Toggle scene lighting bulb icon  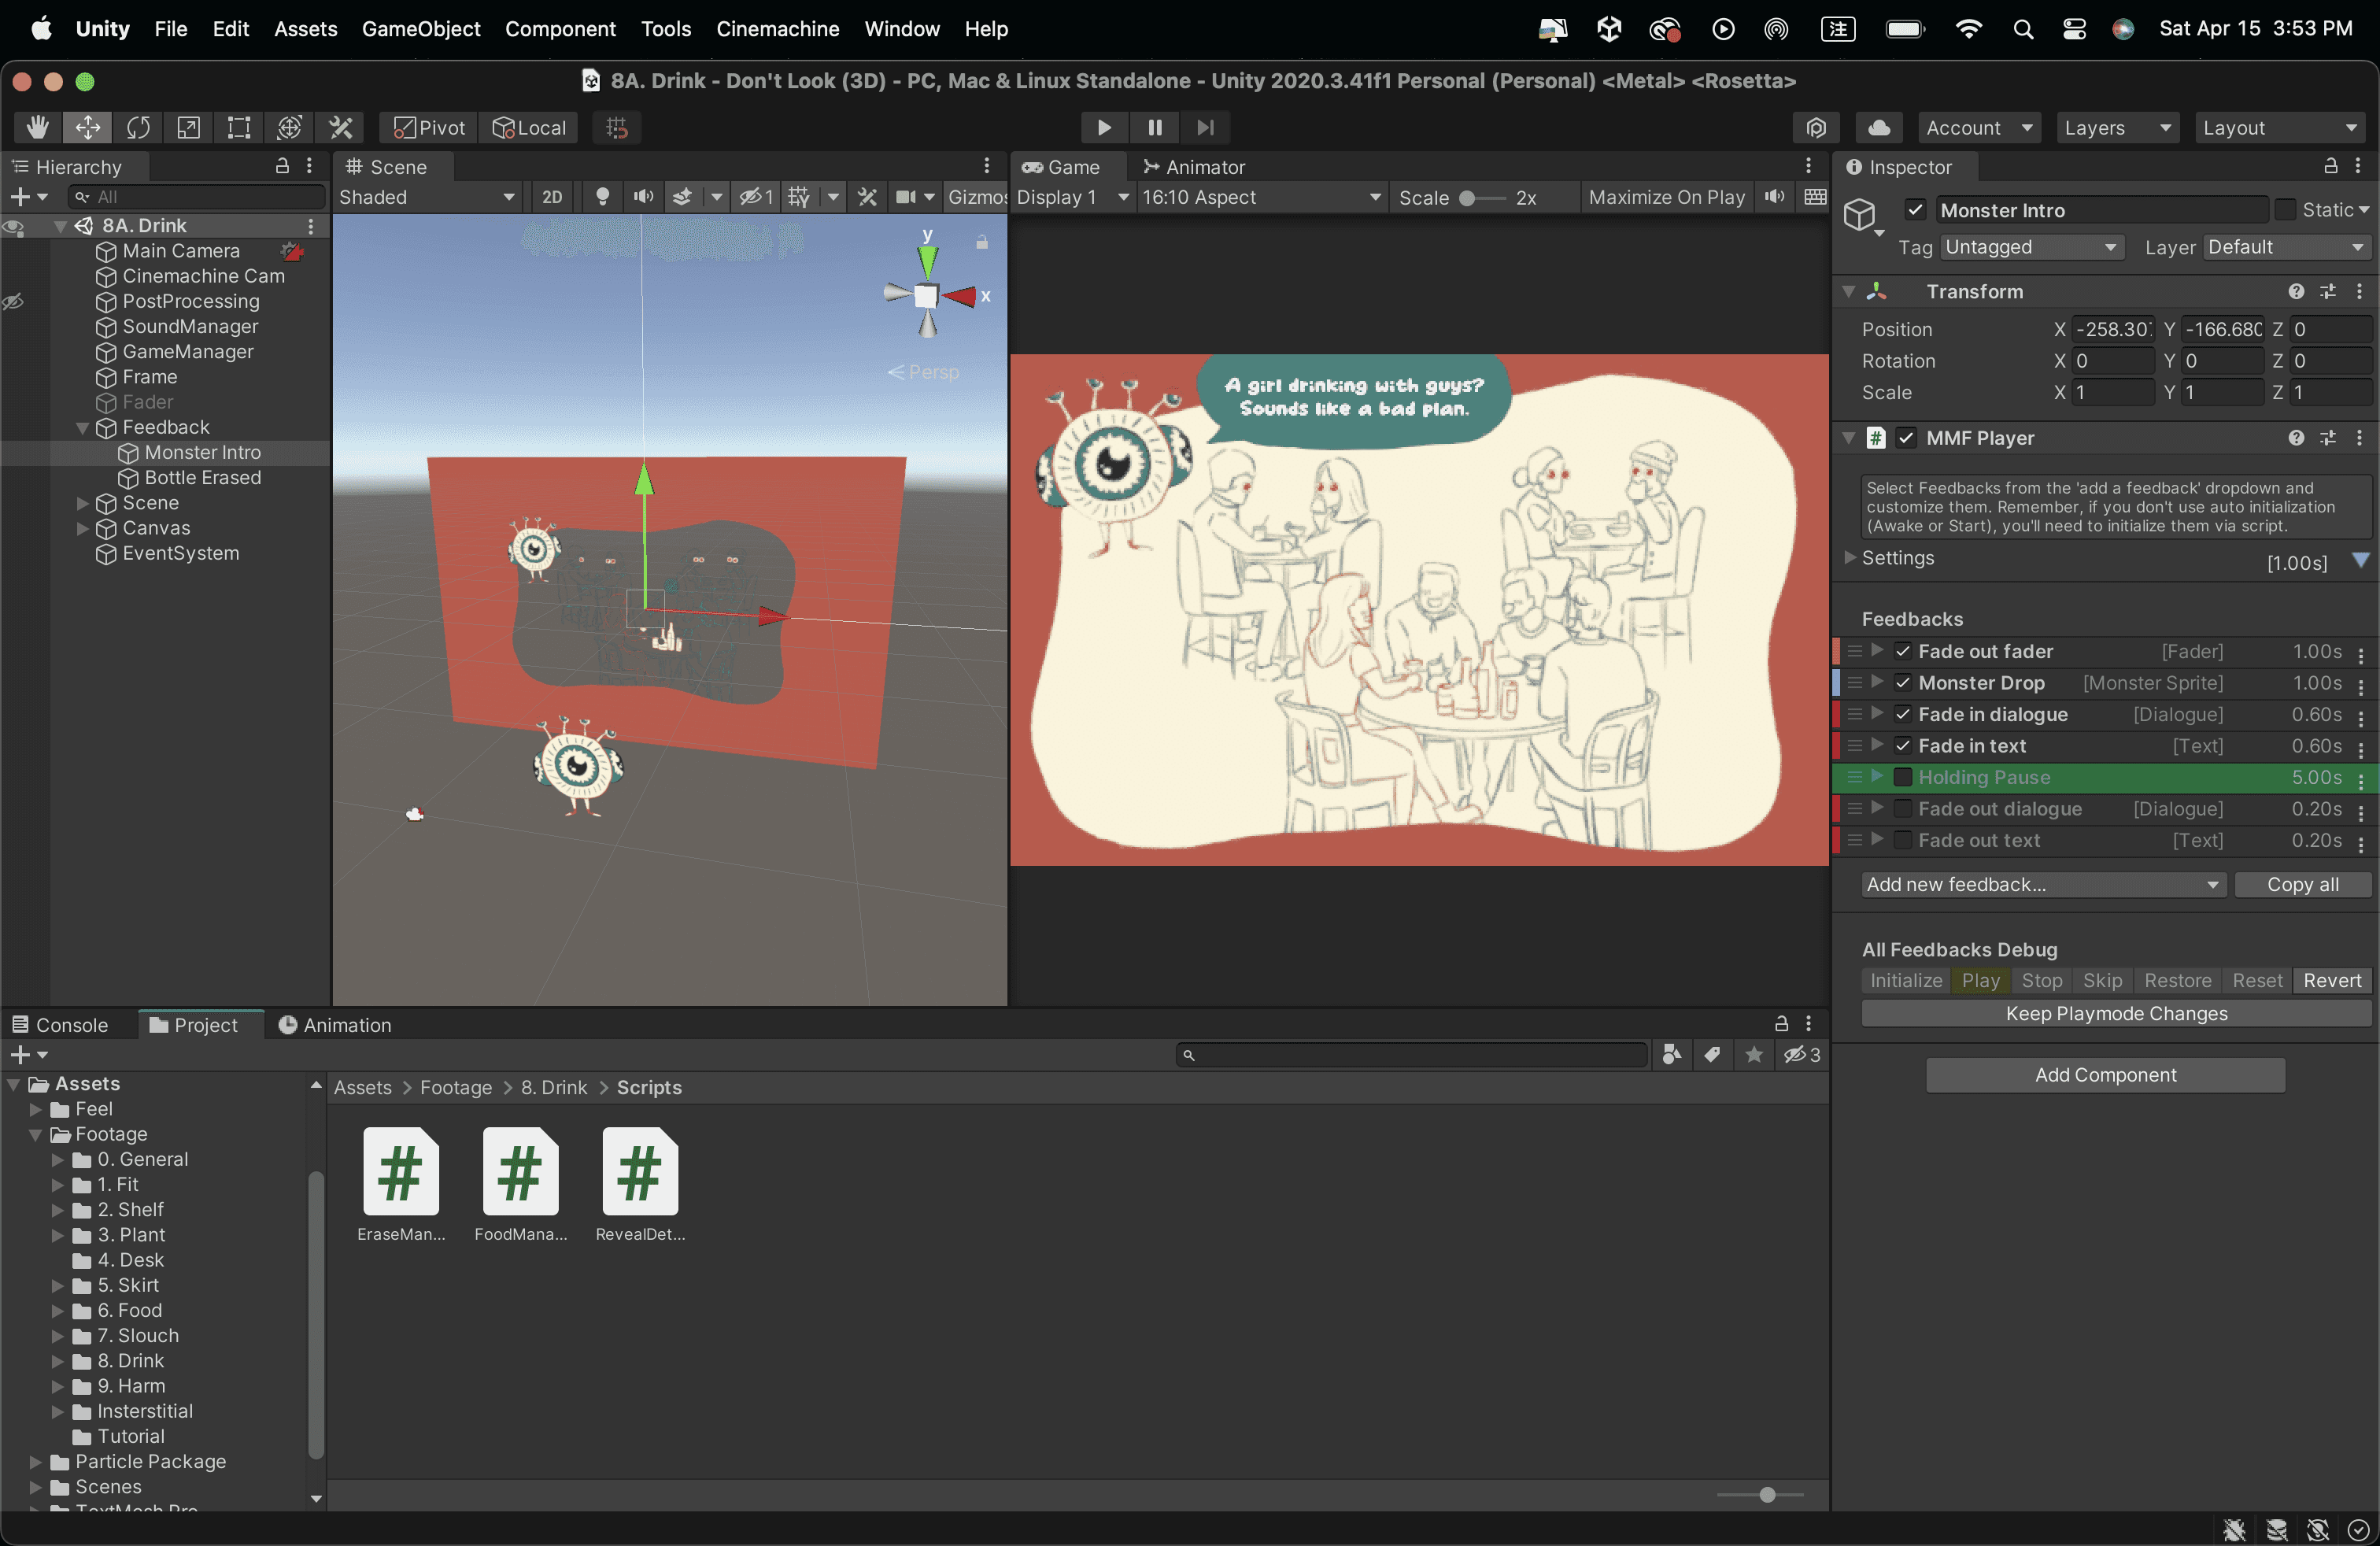tap(602, 197)
